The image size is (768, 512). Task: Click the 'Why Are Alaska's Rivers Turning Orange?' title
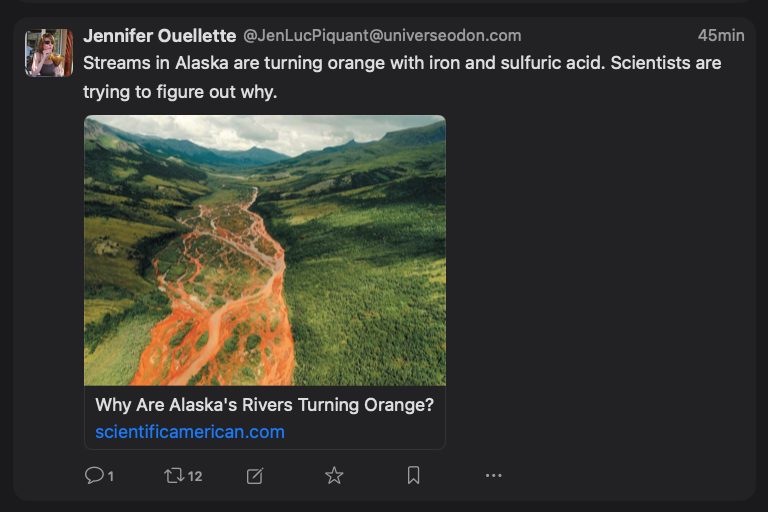[264, 405]
